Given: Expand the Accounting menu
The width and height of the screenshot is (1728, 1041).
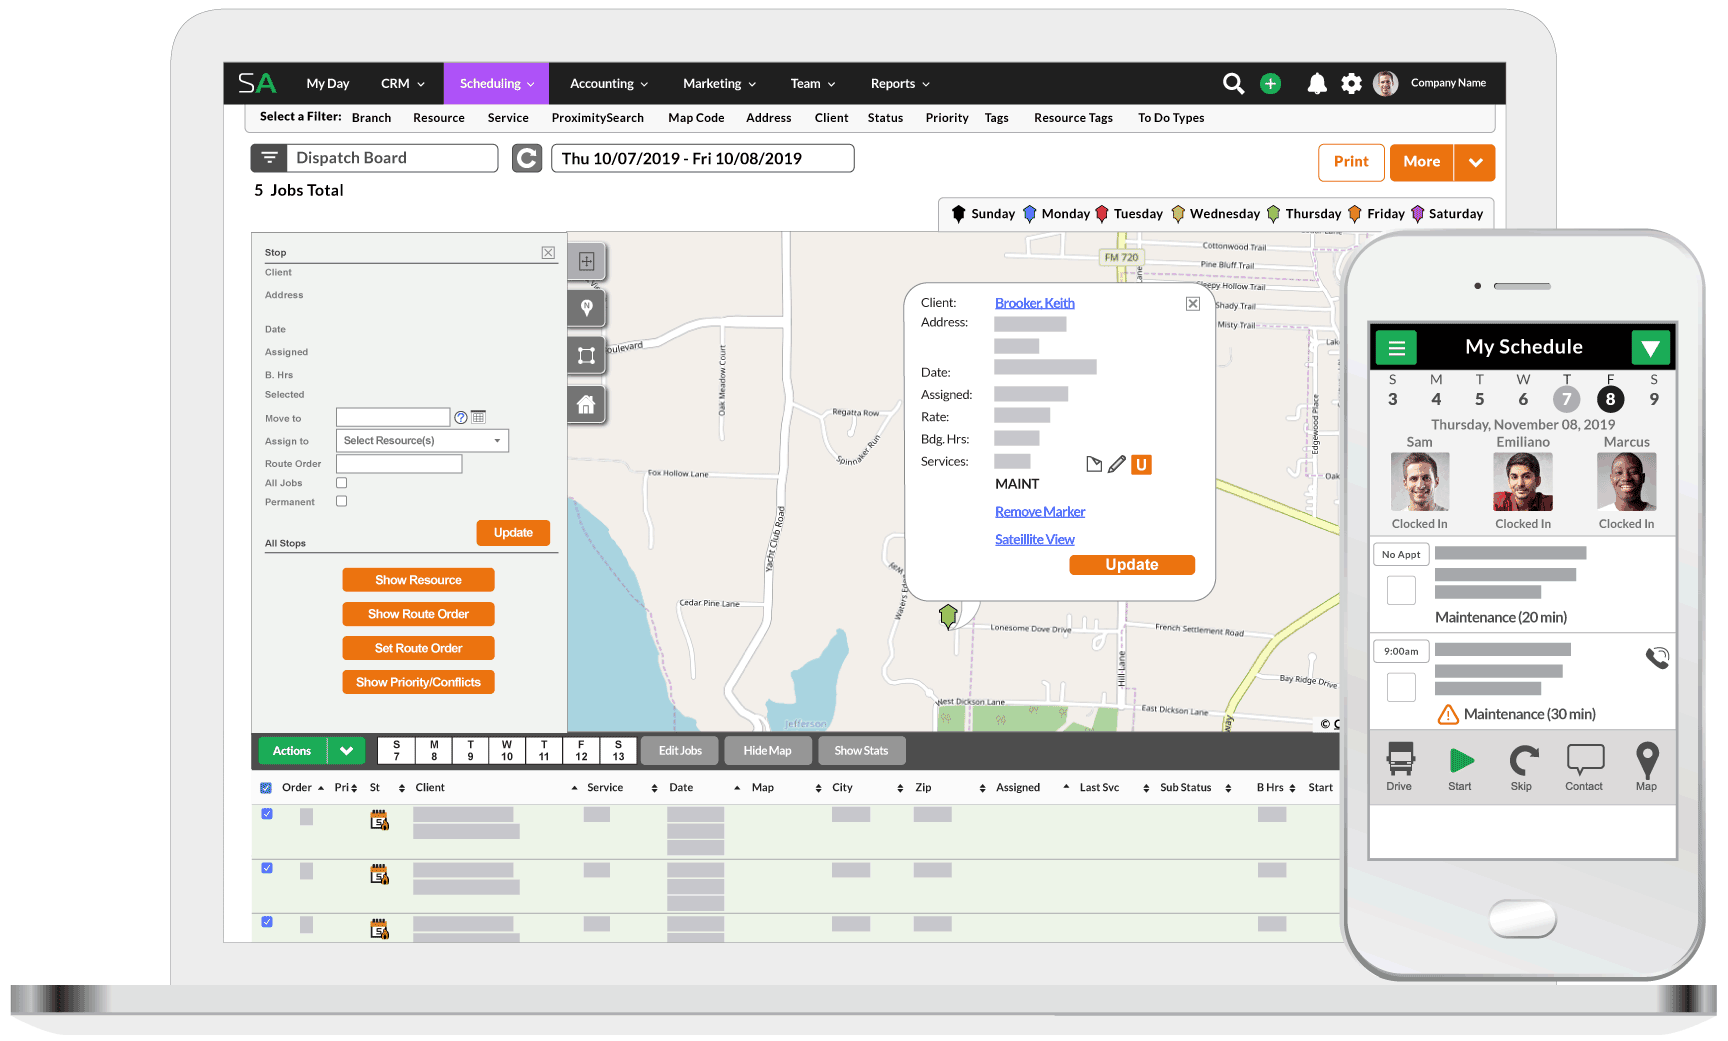Looking at the screenshot, I should point(609,84).
